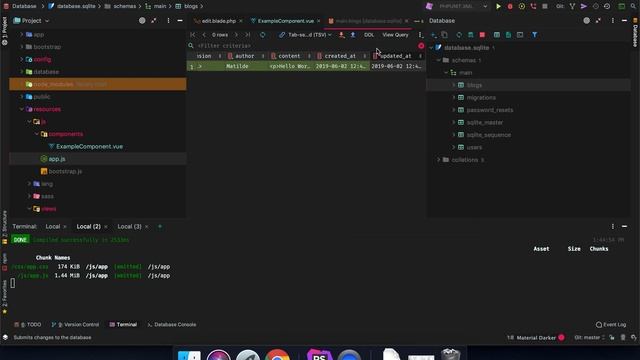Open the Event Log
Viewport: 640px width, 360px height.
pos(611,325)
